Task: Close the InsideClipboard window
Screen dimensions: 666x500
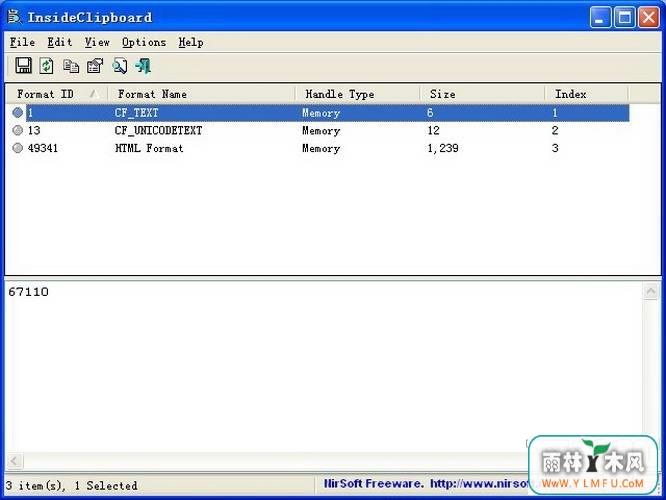Action: coord(649,17)
